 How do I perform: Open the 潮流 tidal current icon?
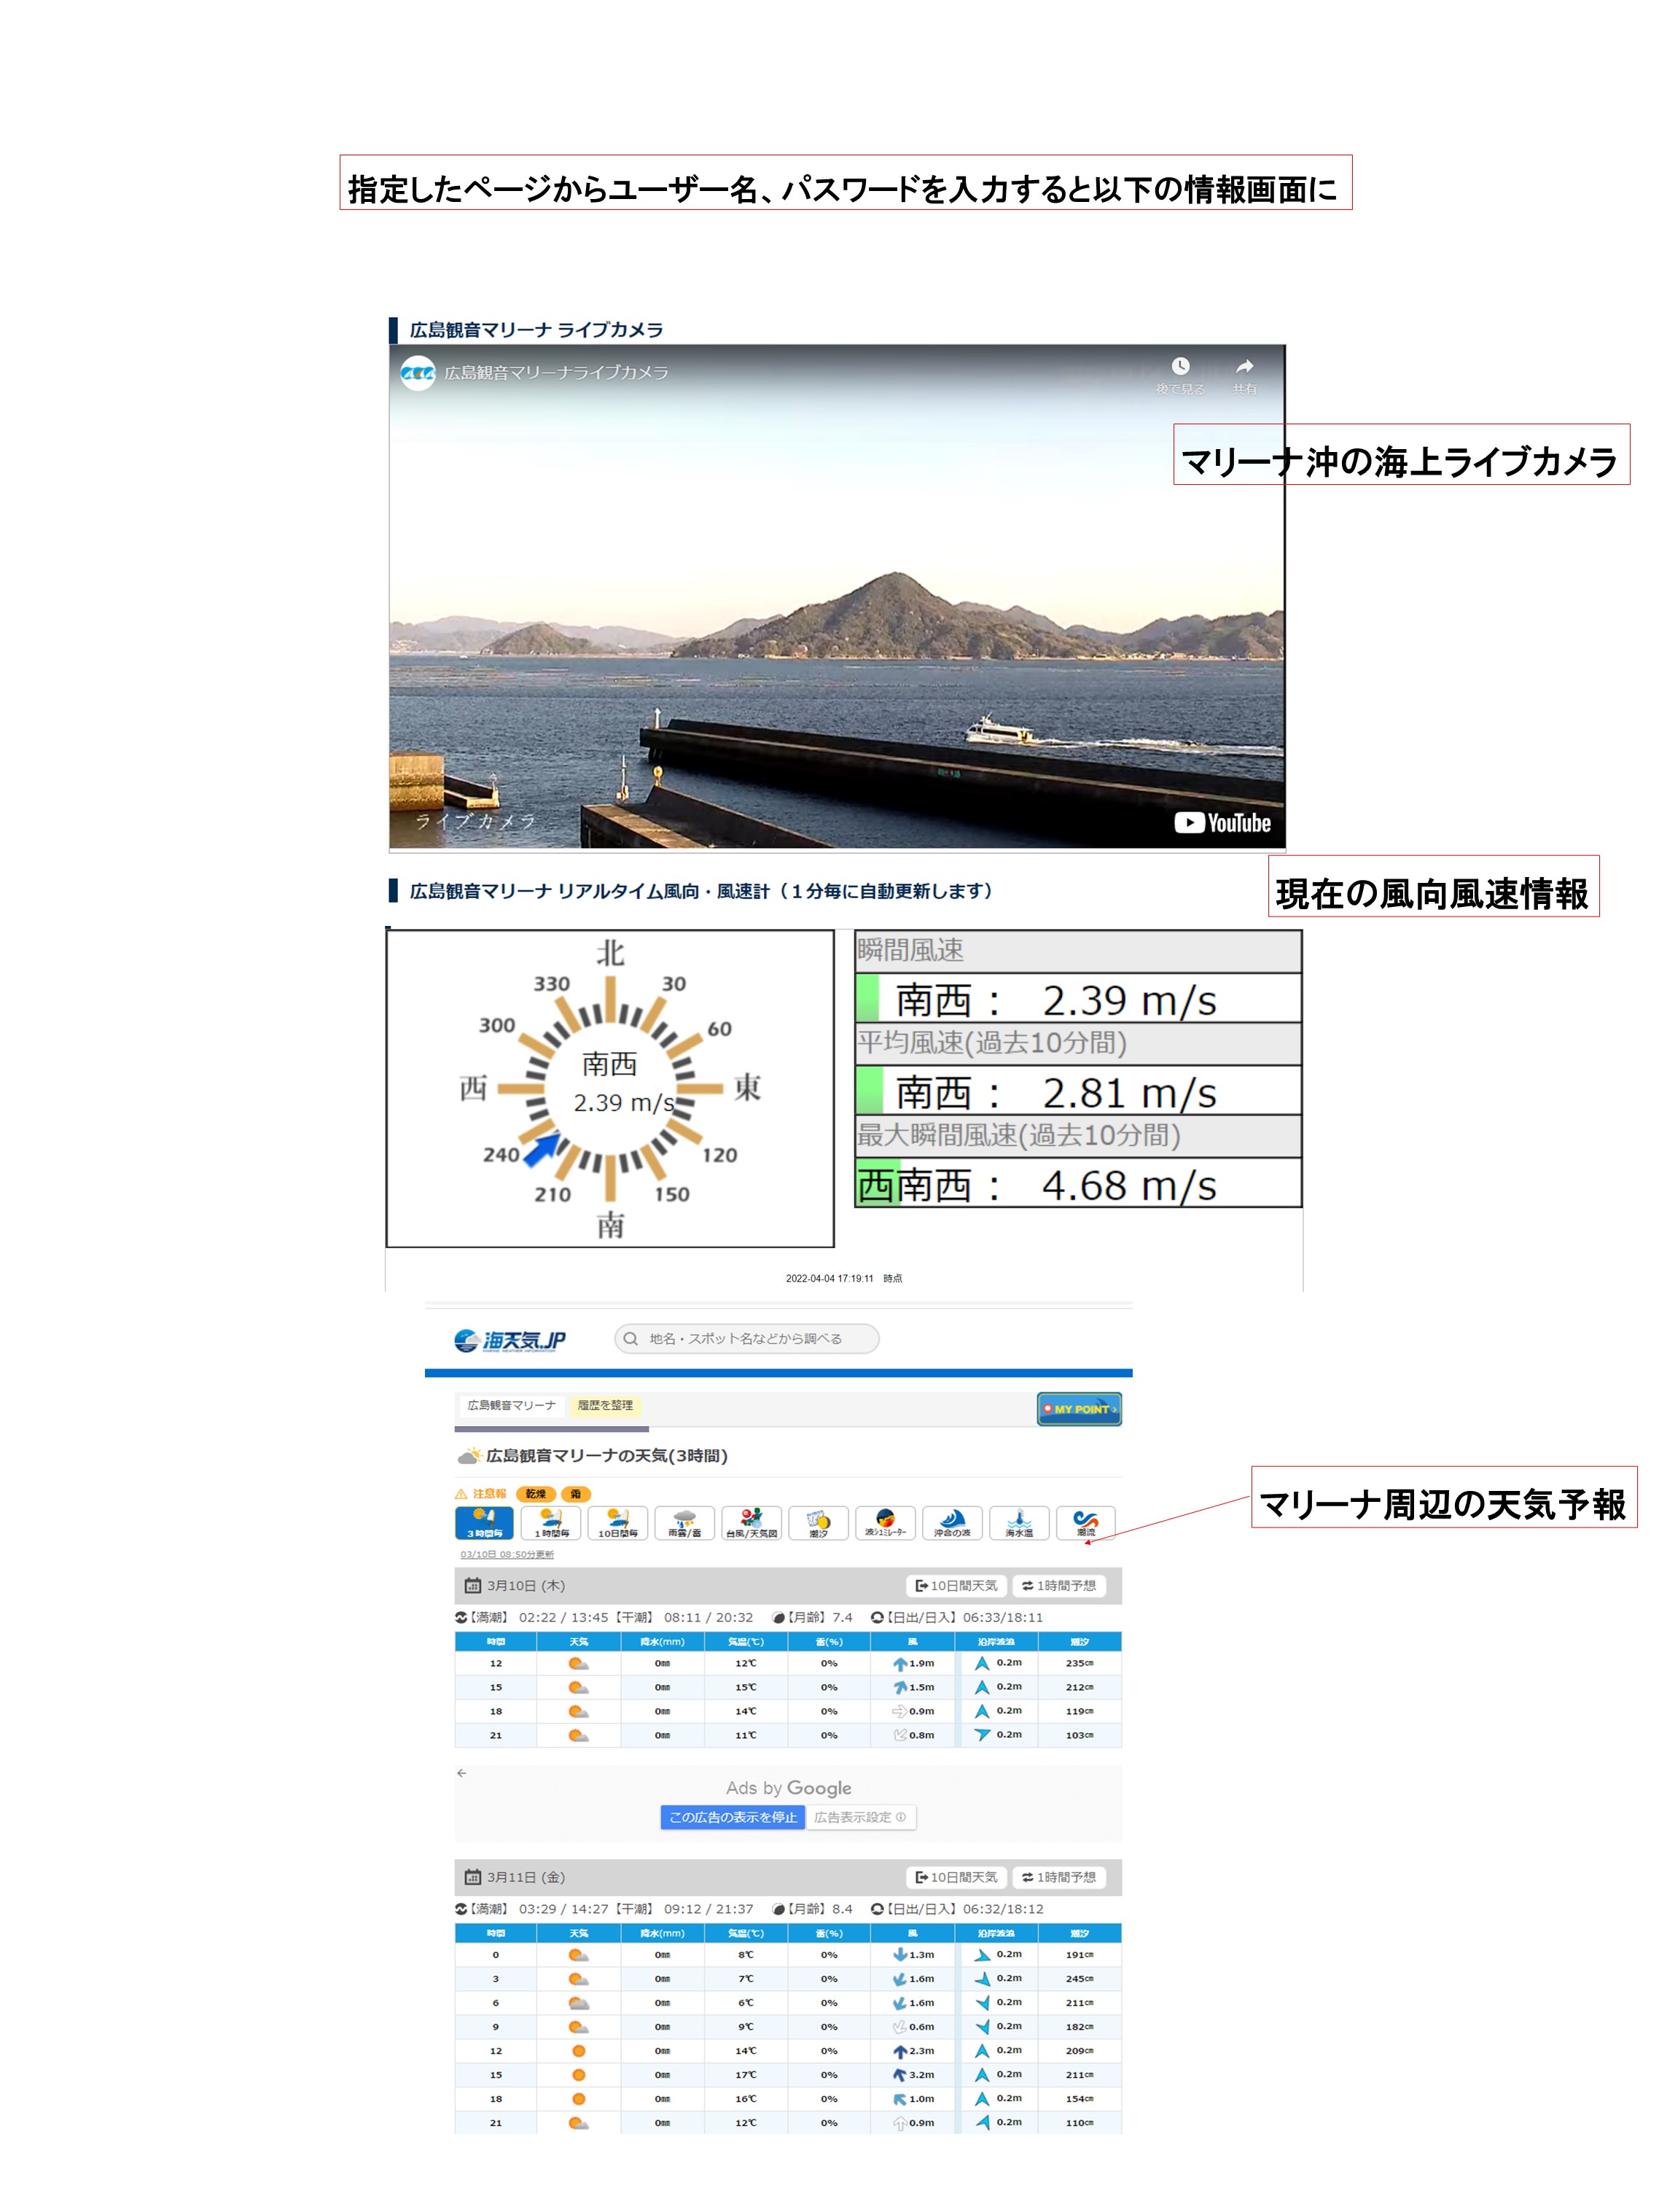pyautogui.click(x=1085, y=1522)
